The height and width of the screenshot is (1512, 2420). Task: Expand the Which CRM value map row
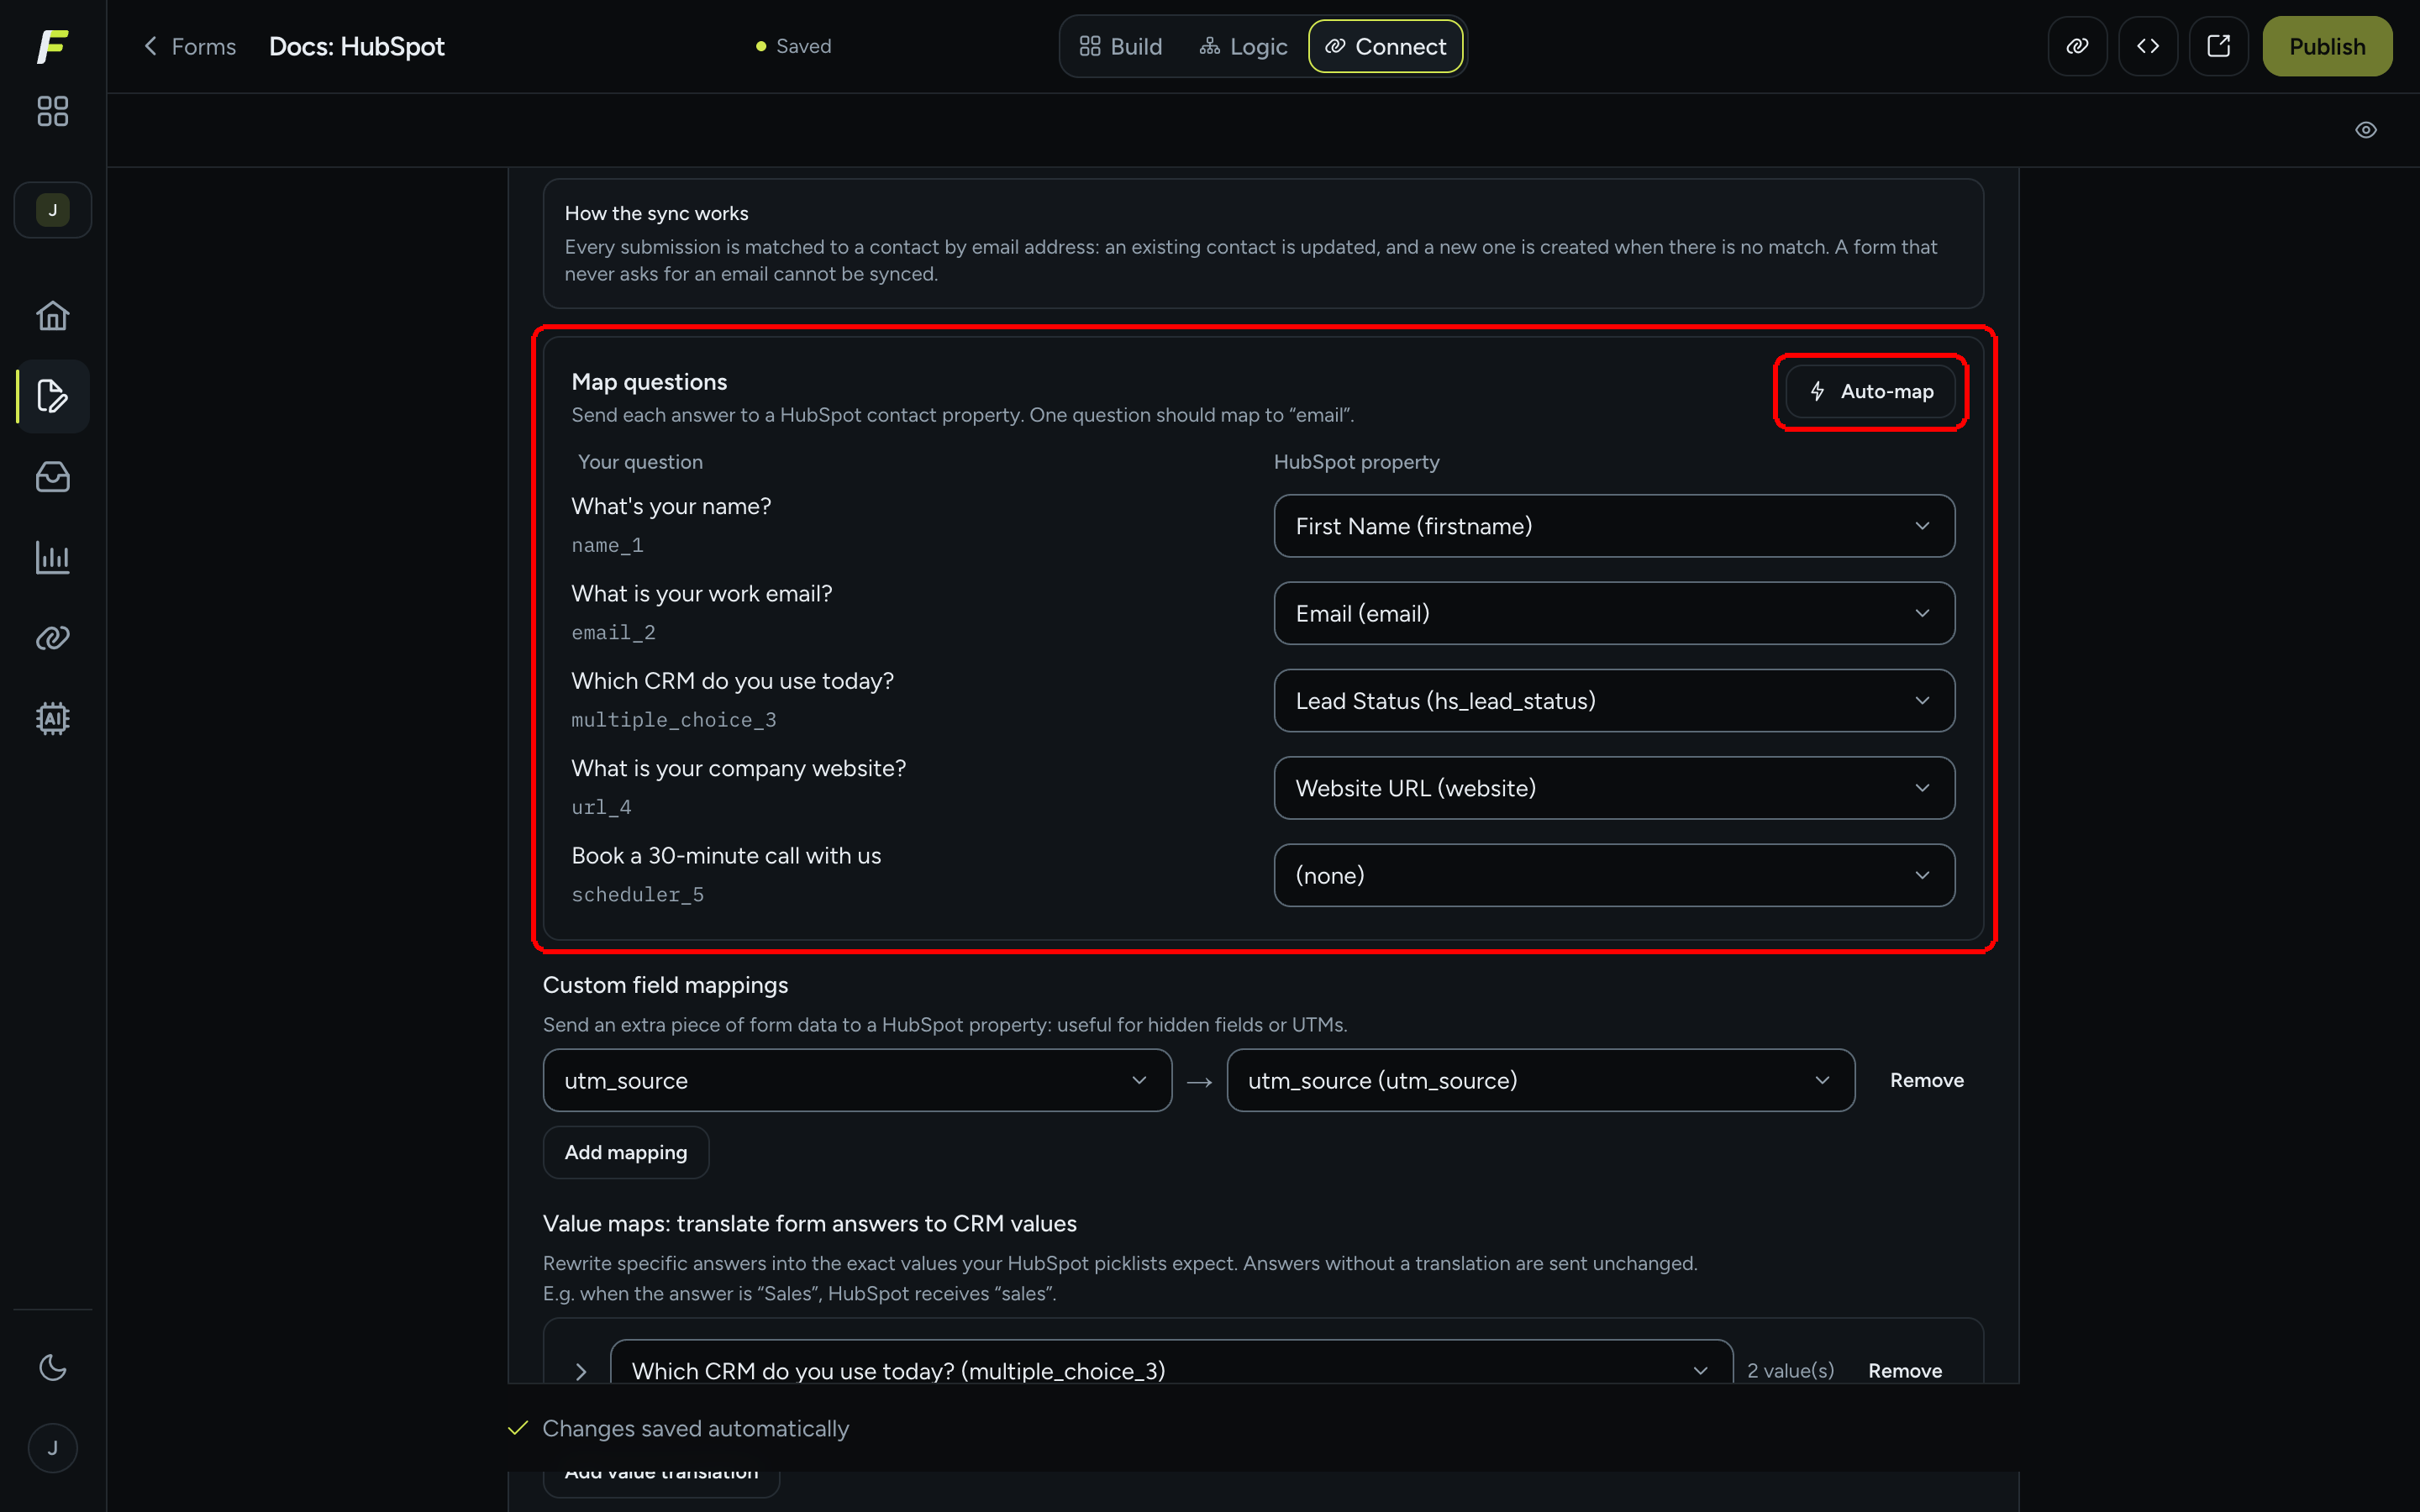[580, 1371]
